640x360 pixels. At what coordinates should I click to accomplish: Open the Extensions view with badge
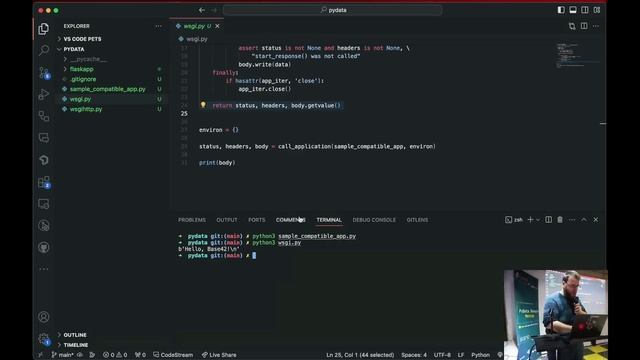[x=44, y=182]
